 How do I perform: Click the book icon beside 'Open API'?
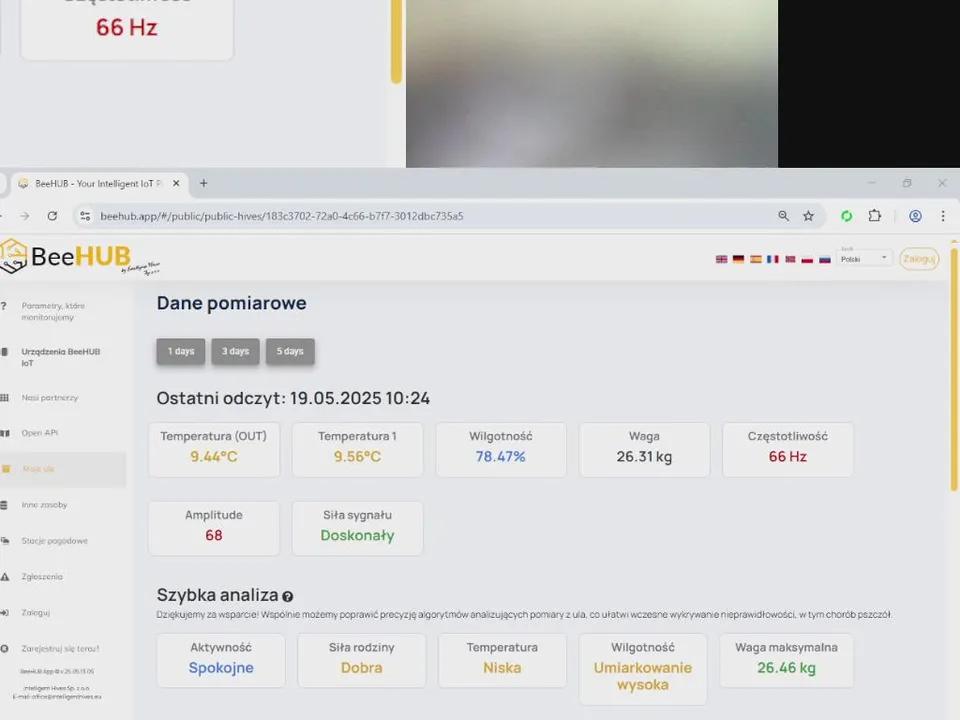click(x=5, y=433)
